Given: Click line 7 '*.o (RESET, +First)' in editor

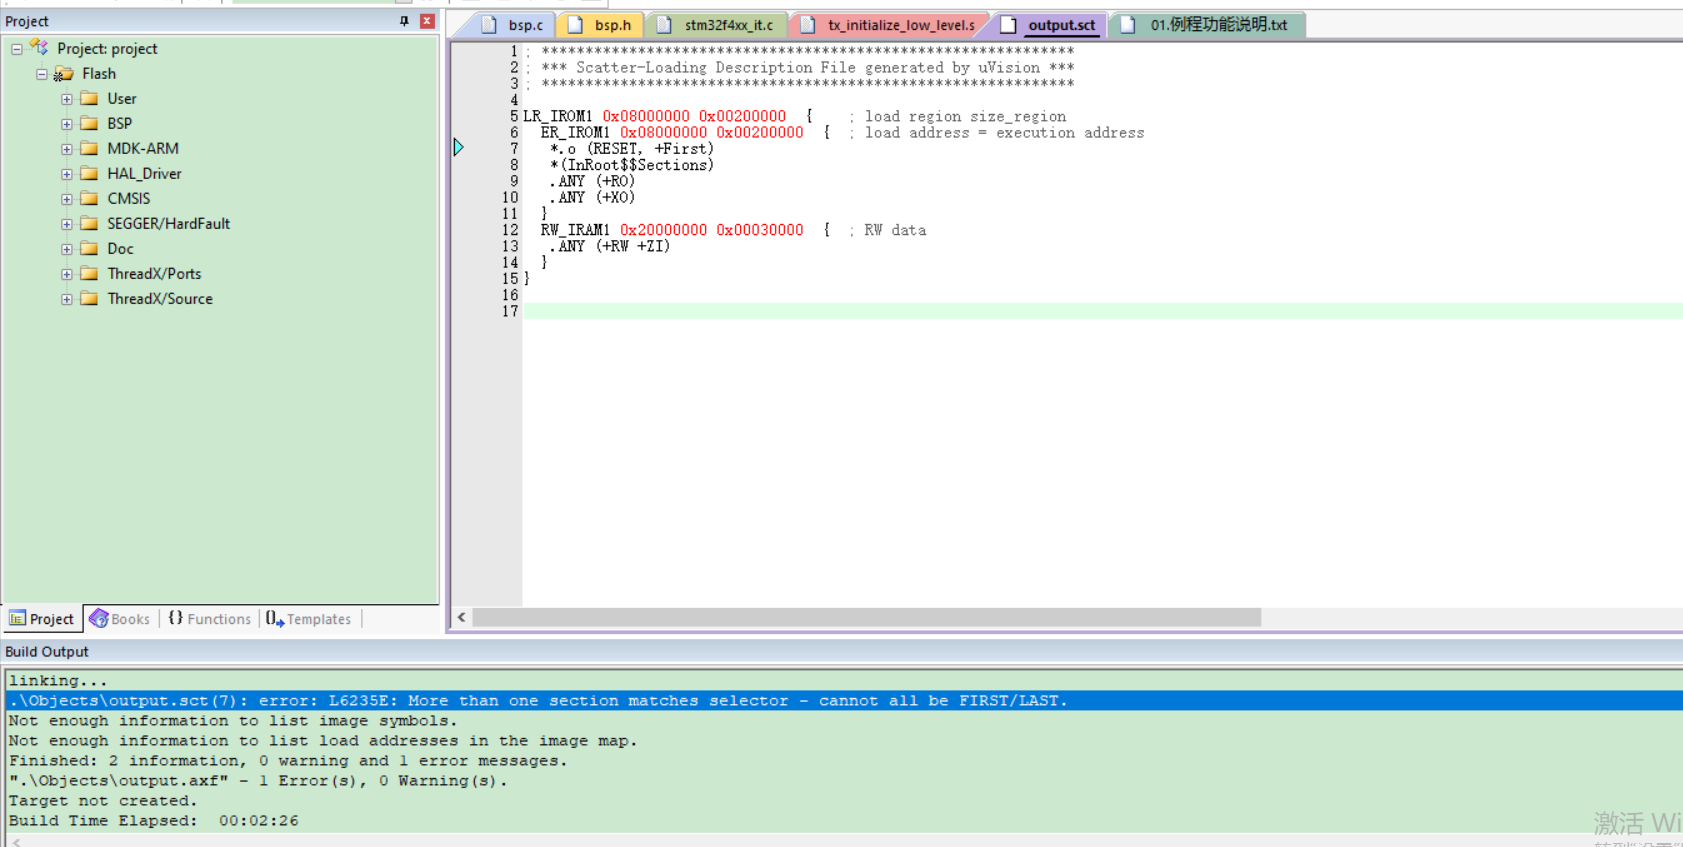Looking at the screenshot, I should 632,149.
